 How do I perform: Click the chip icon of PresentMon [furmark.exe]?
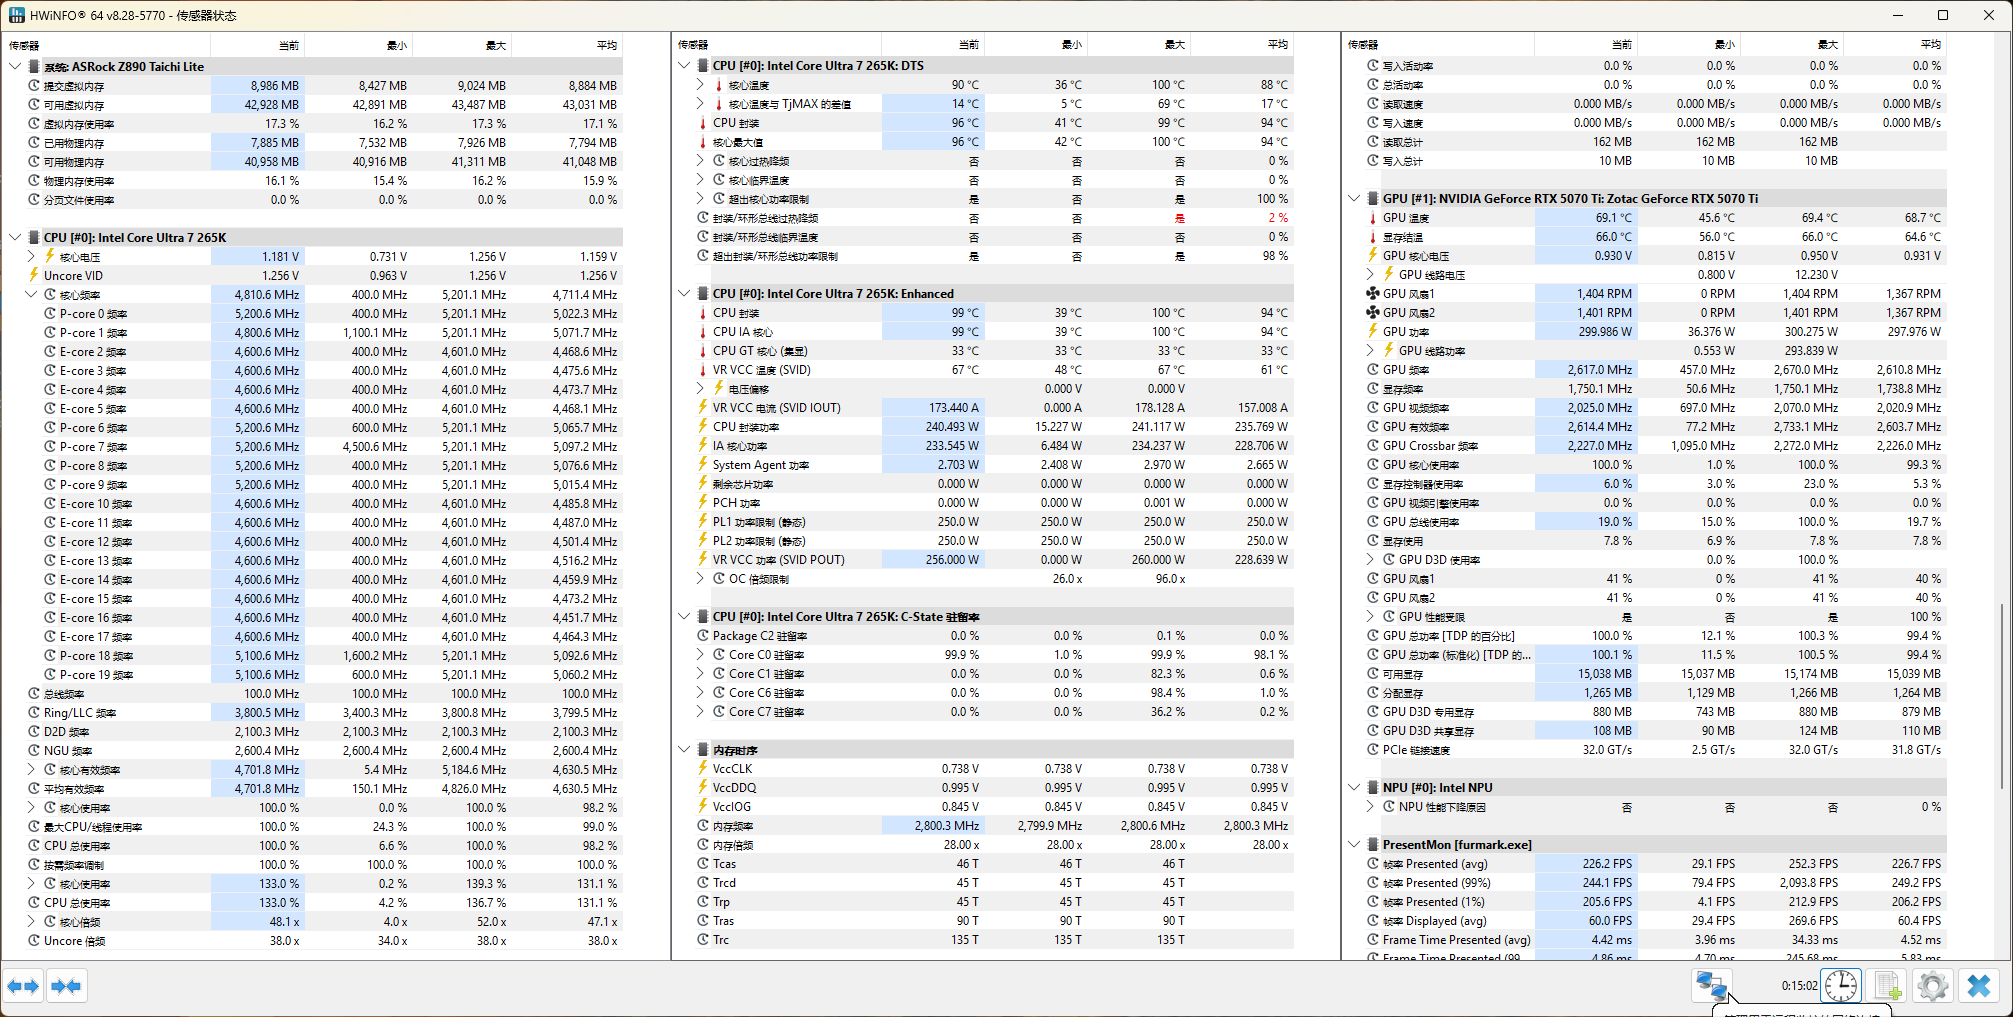[x=1373, y=845]
